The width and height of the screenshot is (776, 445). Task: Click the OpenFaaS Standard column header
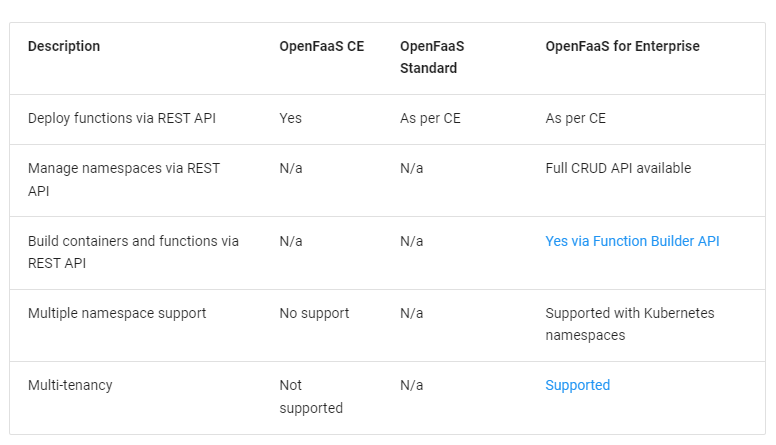432,57
